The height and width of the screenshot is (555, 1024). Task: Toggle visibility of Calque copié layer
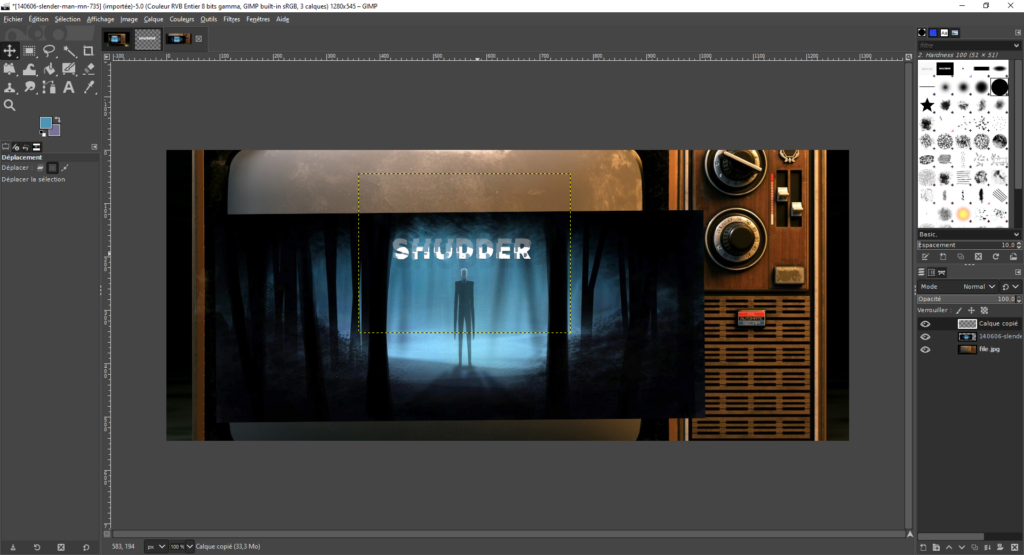tap(925, 324)
